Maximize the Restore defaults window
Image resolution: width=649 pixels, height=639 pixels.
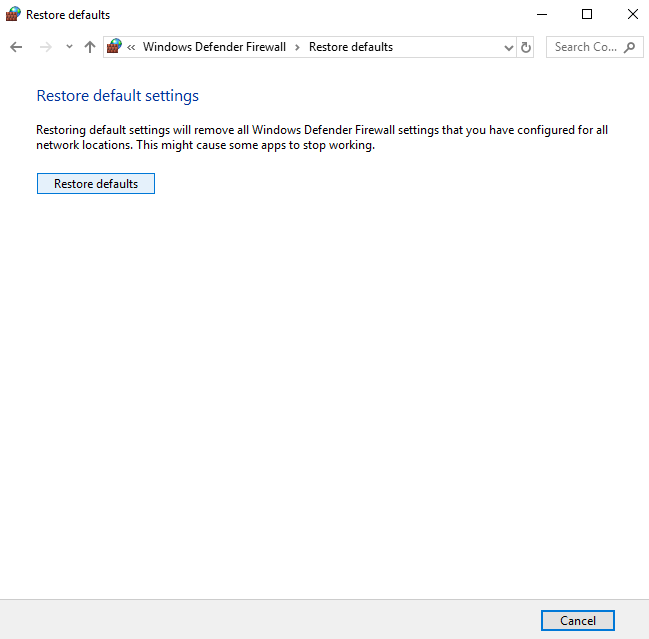(587, 14)
